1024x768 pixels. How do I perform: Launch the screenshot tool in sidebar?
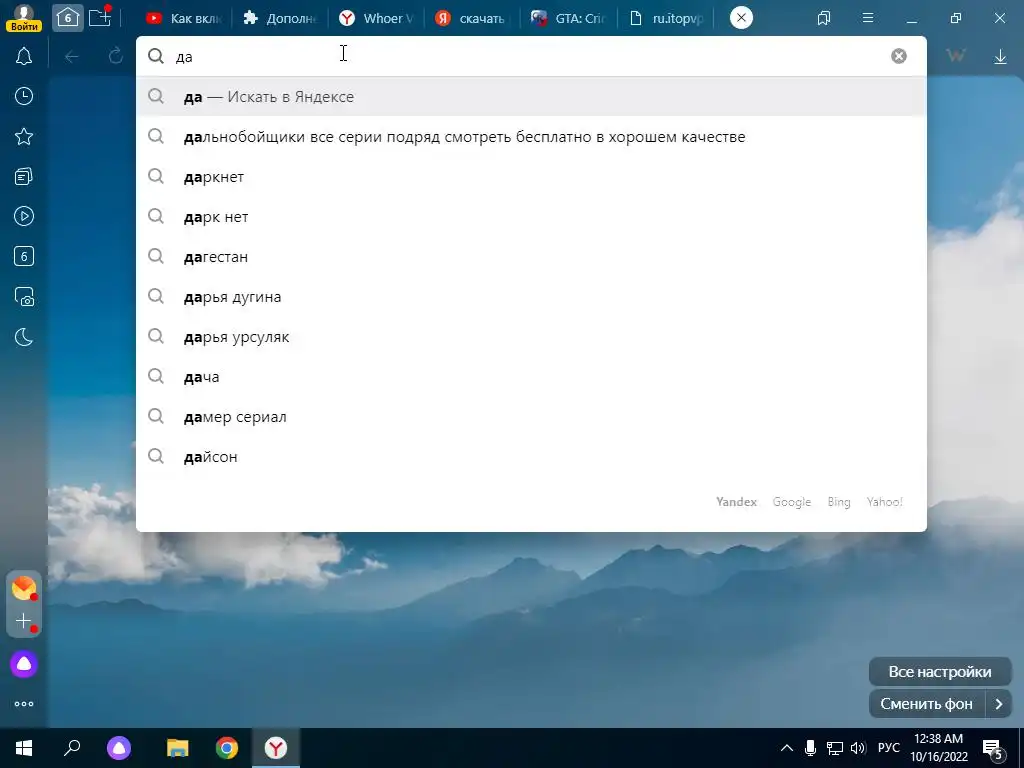click(24, 296)
